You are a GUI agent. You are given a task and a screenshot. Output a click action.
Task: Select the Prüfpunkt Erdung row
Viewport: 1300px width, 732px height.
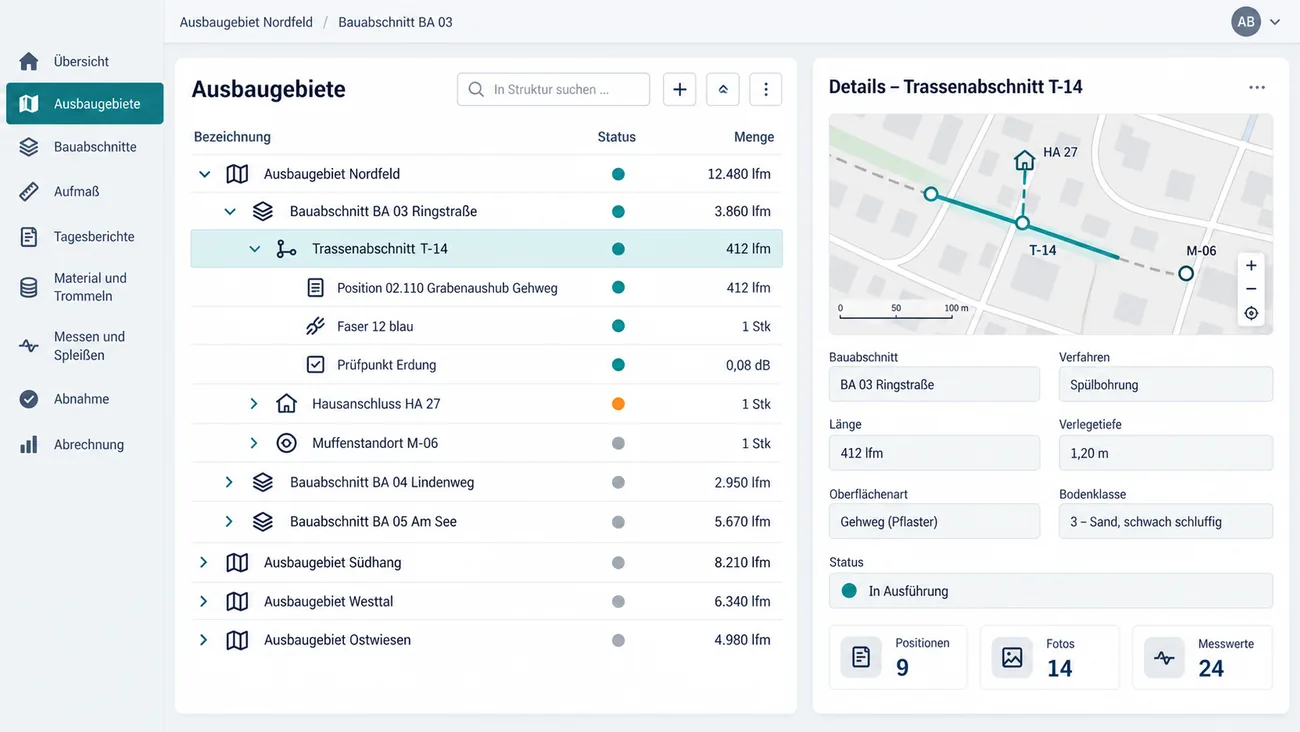486,365
